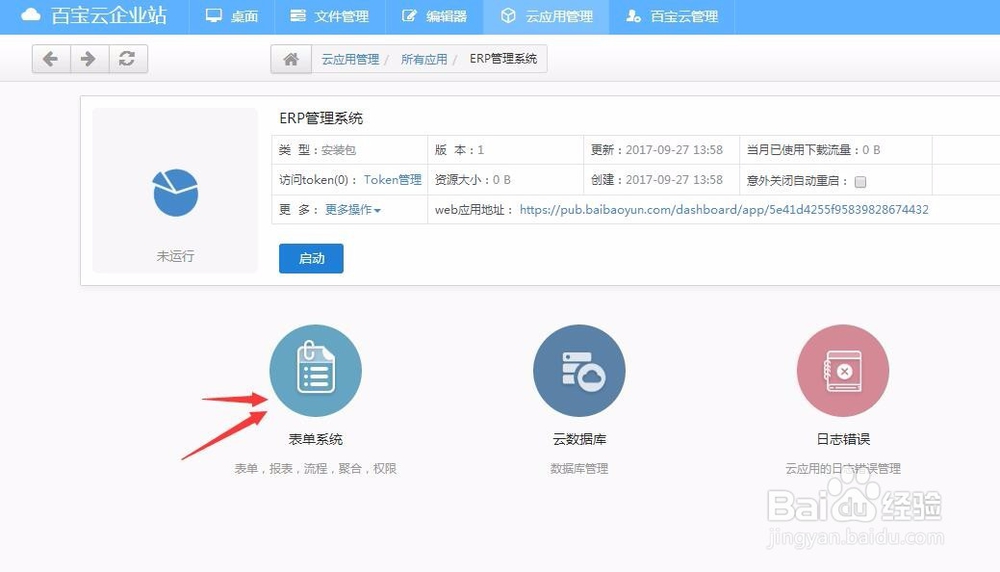Viewport: 1000px width, 572px height.
Task: Click the 数据库管理 description text
Action: pos(579,469)
